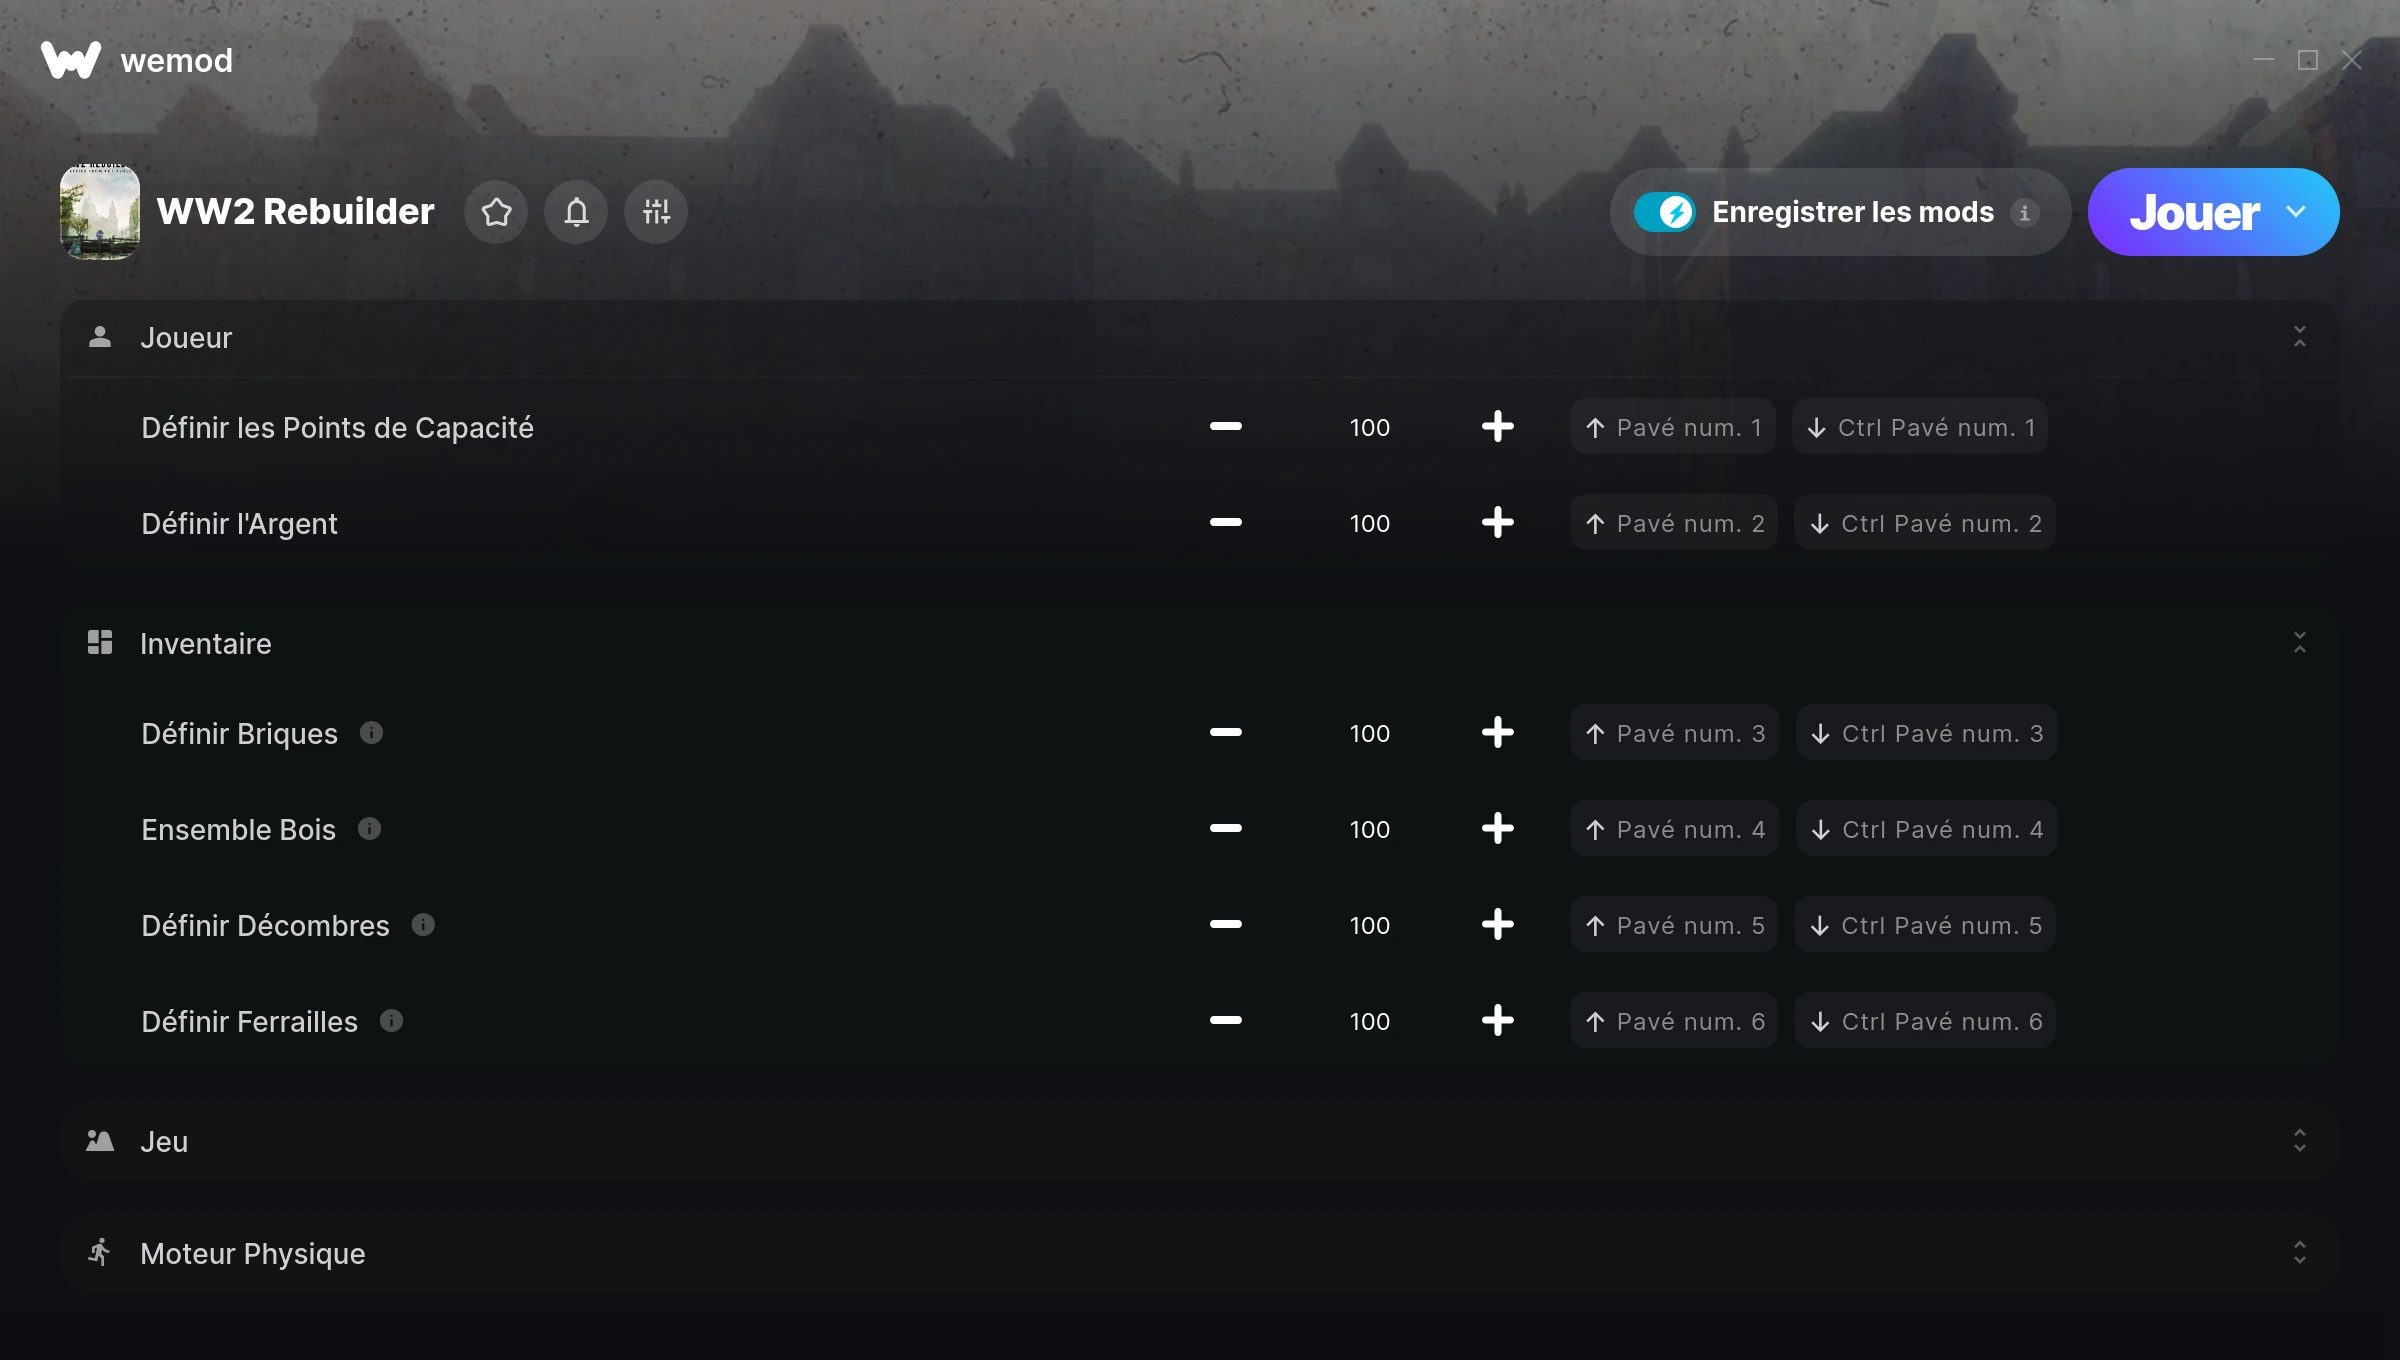Image resolution: width=2400 pixels, height=1360 pixels.
Task: Edit the Définir Briques value field
Action: 1369,733
